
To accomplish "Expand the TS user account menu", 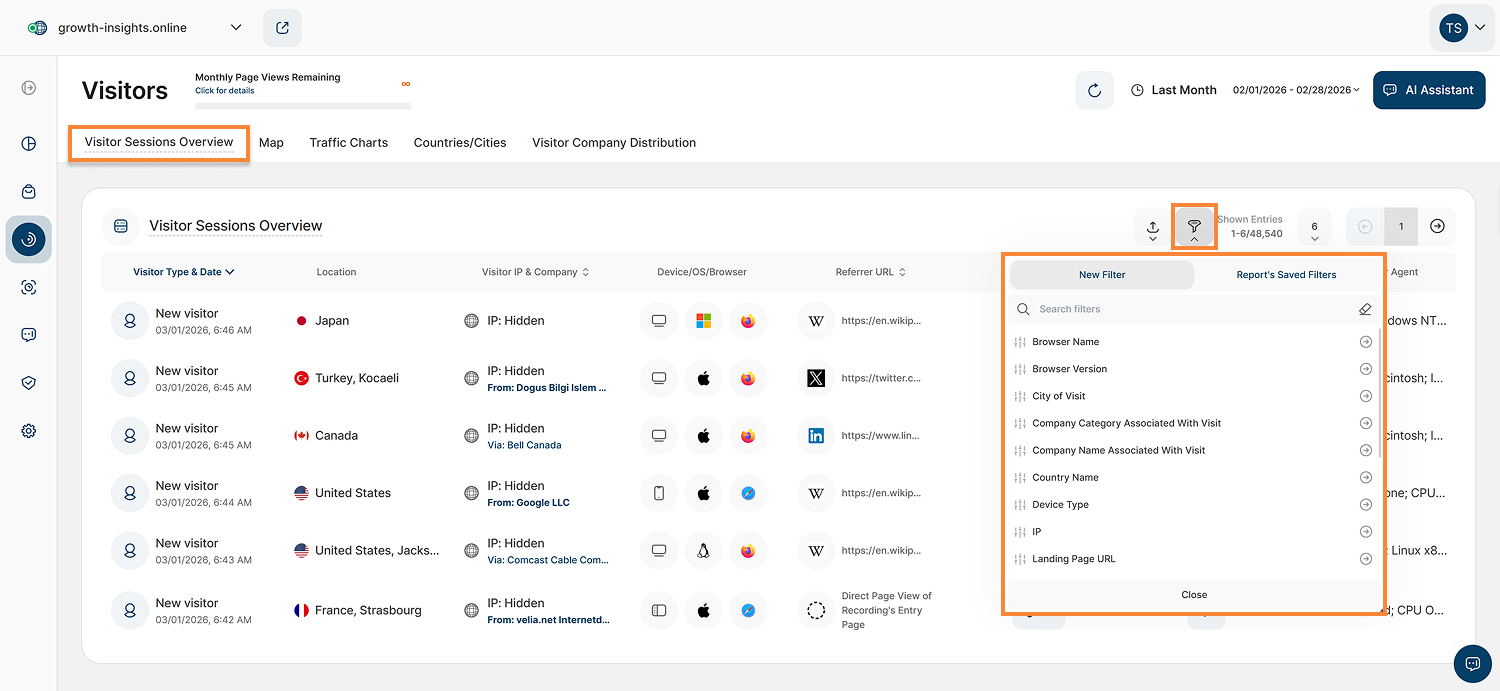I will (x=1461, y=28).
